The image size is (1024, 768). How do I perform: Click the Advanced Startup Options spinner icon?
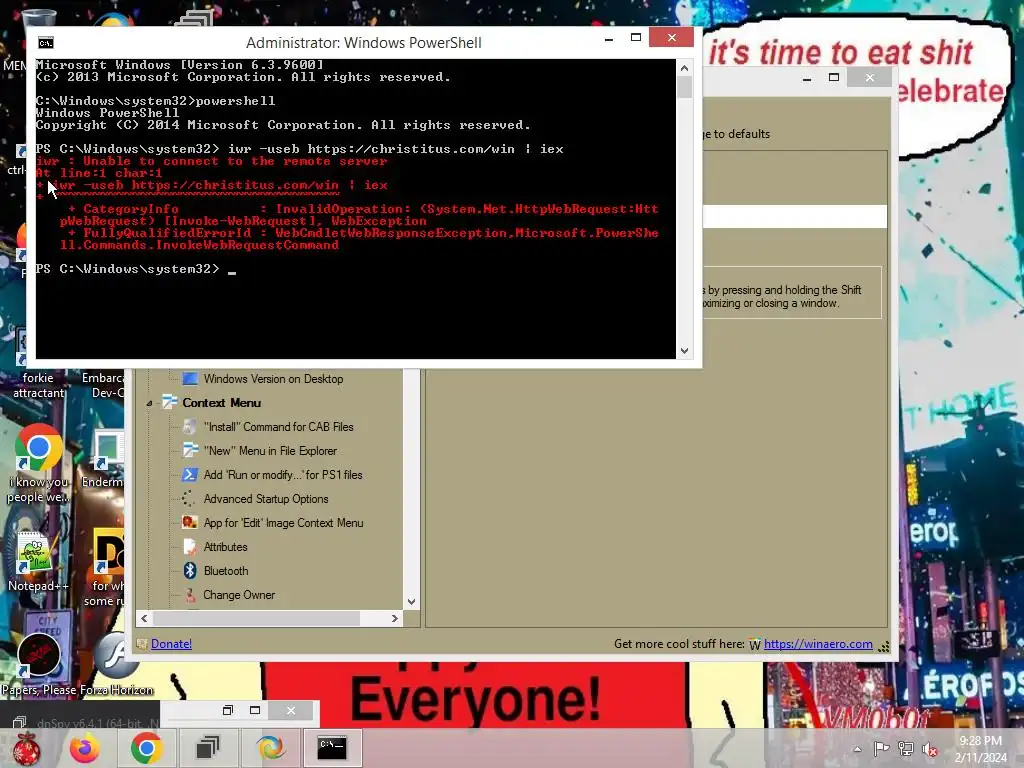[x=190, y=499]
